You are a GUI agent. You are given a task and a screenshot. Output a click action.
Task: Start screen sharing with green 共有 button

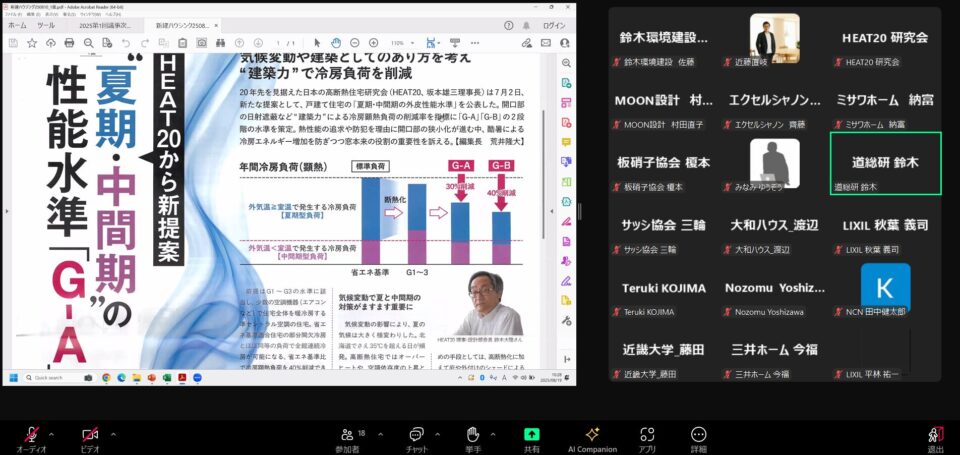pos(531,435)
